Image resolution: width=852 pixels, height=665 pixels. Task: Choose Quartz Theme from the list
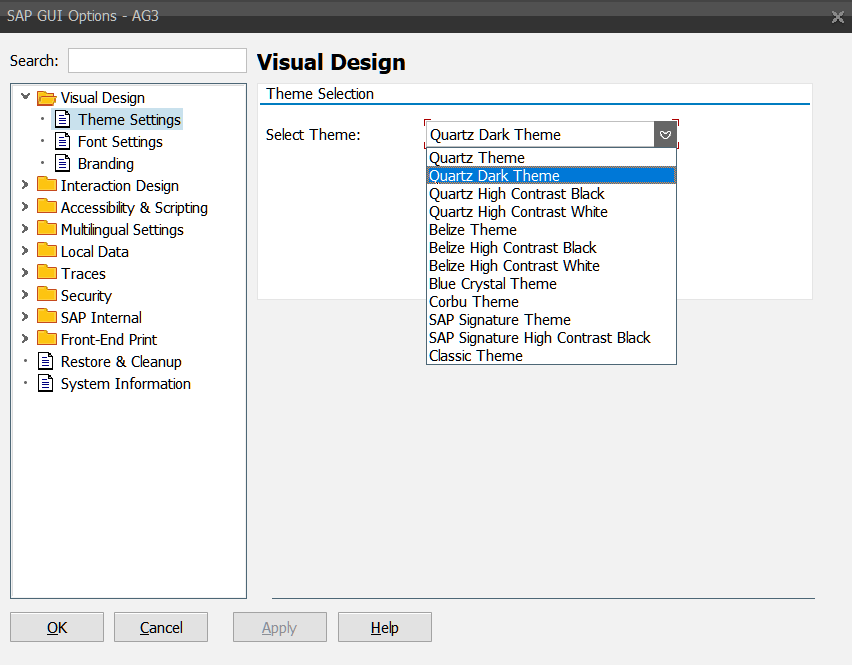point(551,158)
